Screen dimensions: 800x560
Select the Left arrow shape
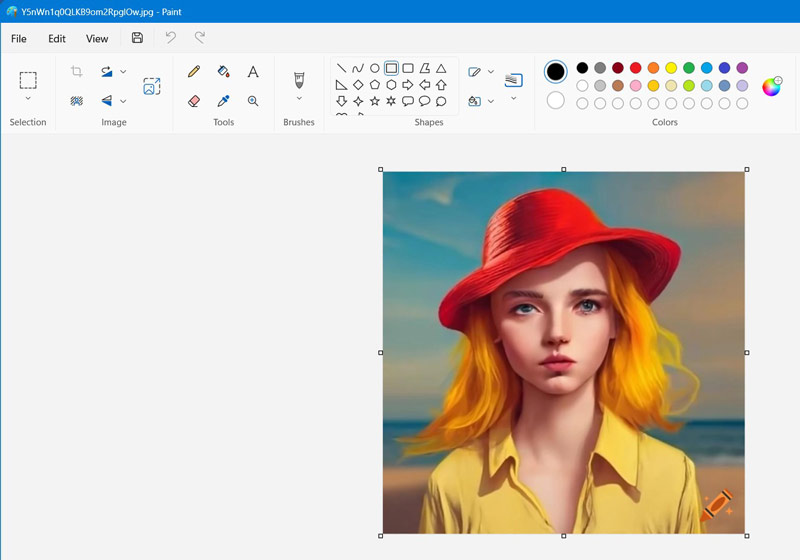[424, 85]
